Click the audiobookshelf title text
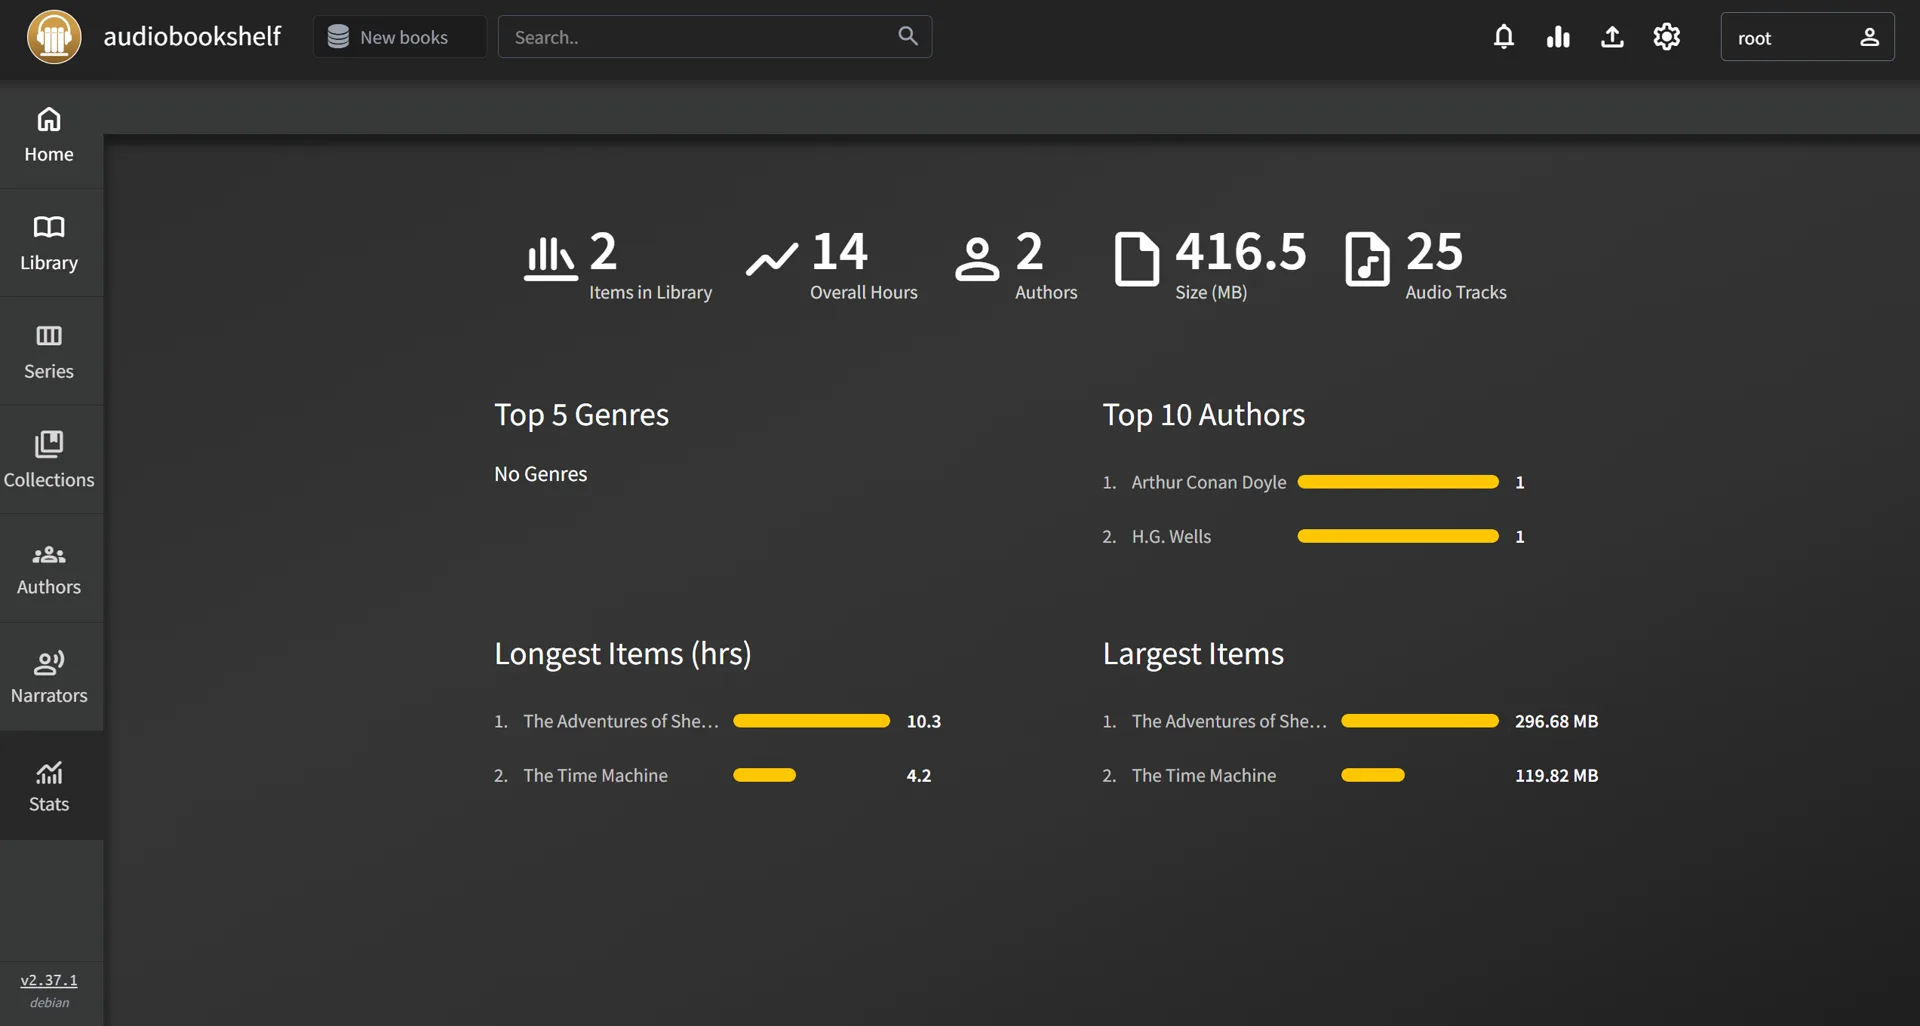Image resolution: width=1920 pixels, height=1026 pixels. [x=192, y=37]
